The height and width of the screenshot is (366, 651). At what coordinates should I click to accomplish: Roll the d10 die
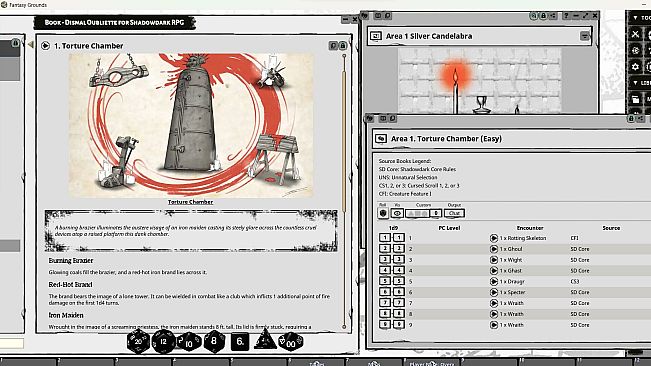(189, 342)
